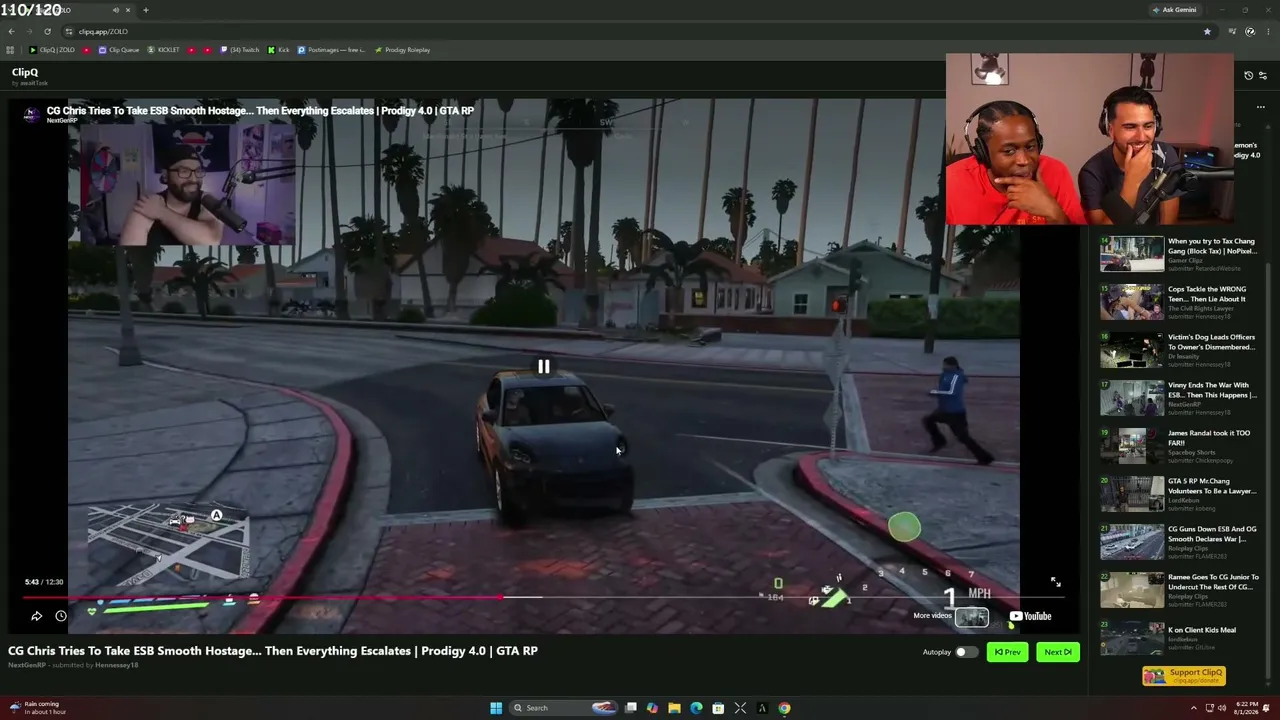
Task: Reload the page with the refresh icon
Action: pyautogui.click(x=47, y=31)
